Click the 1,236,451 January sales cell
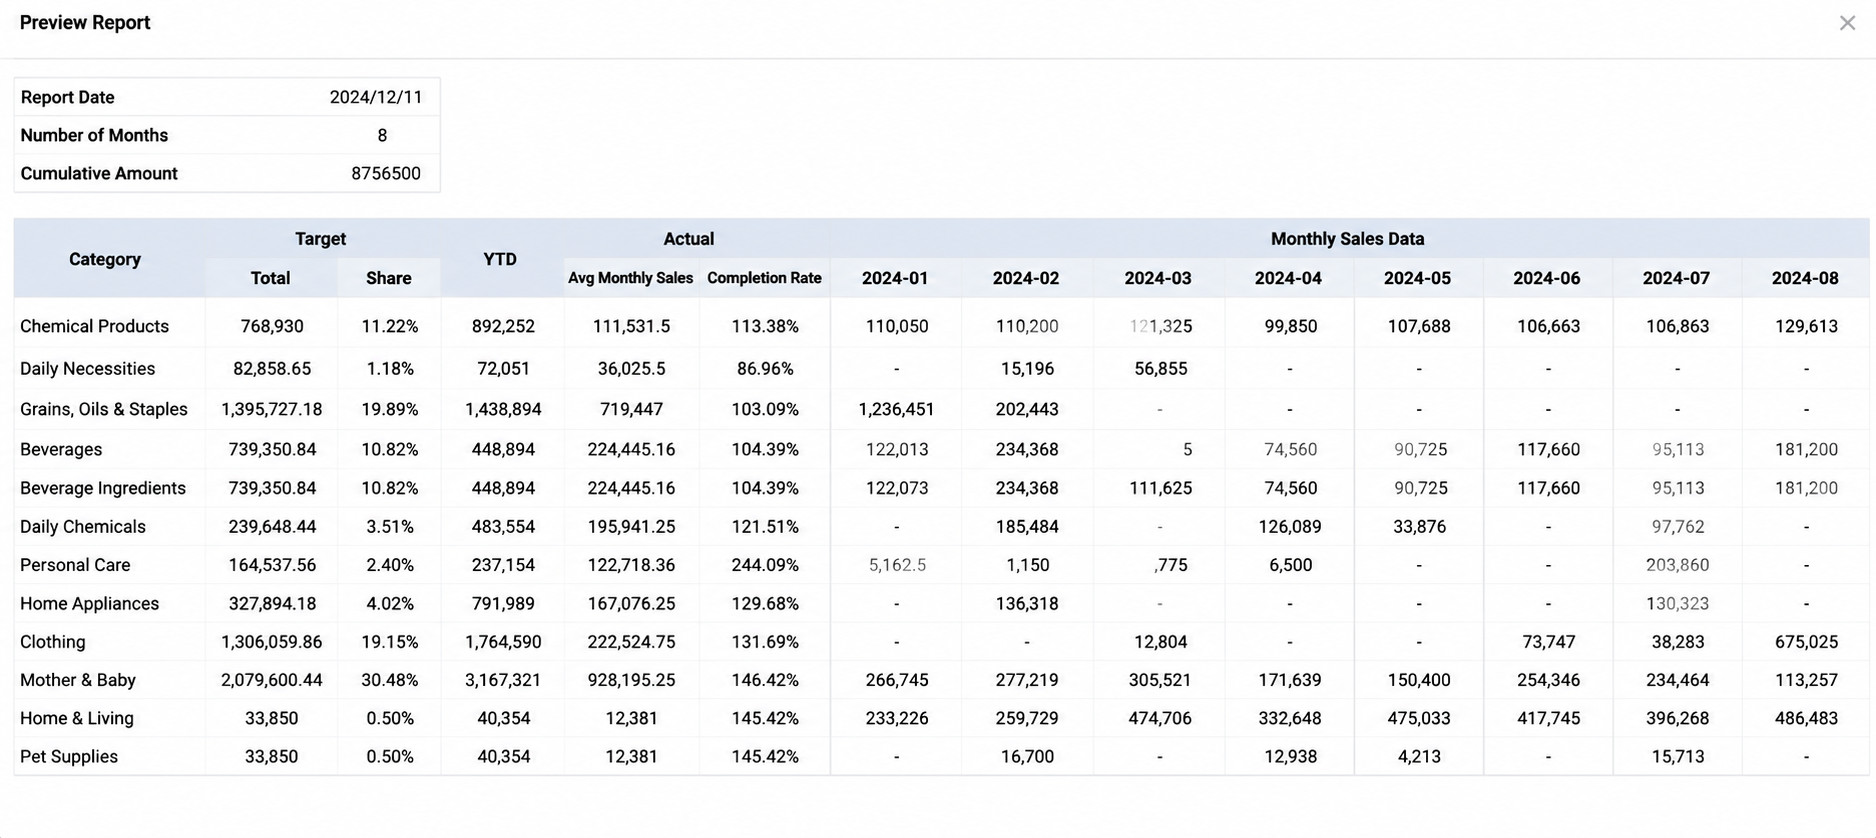Screen dimensions: 1876x838 point(896,409)
